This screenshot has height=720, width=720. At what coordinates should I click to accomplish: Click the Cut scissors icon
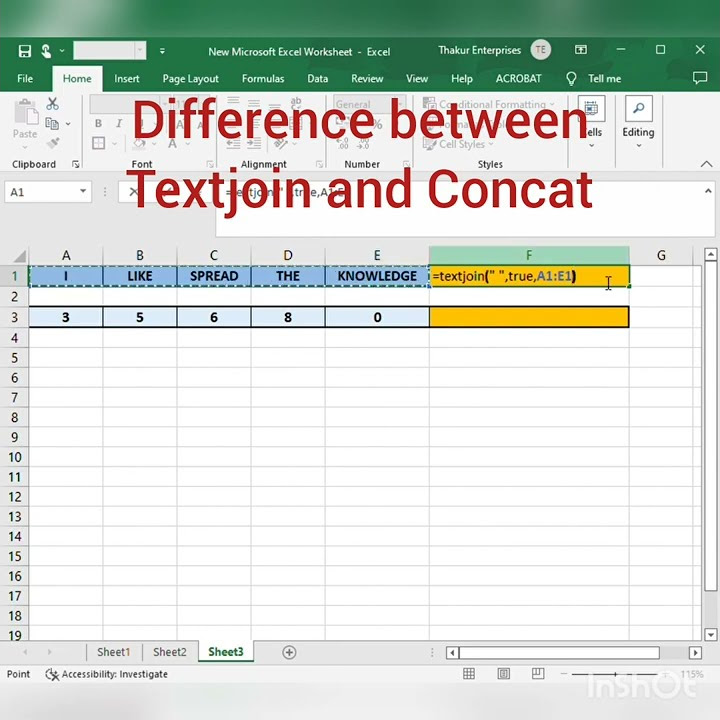tap(52, 104)
